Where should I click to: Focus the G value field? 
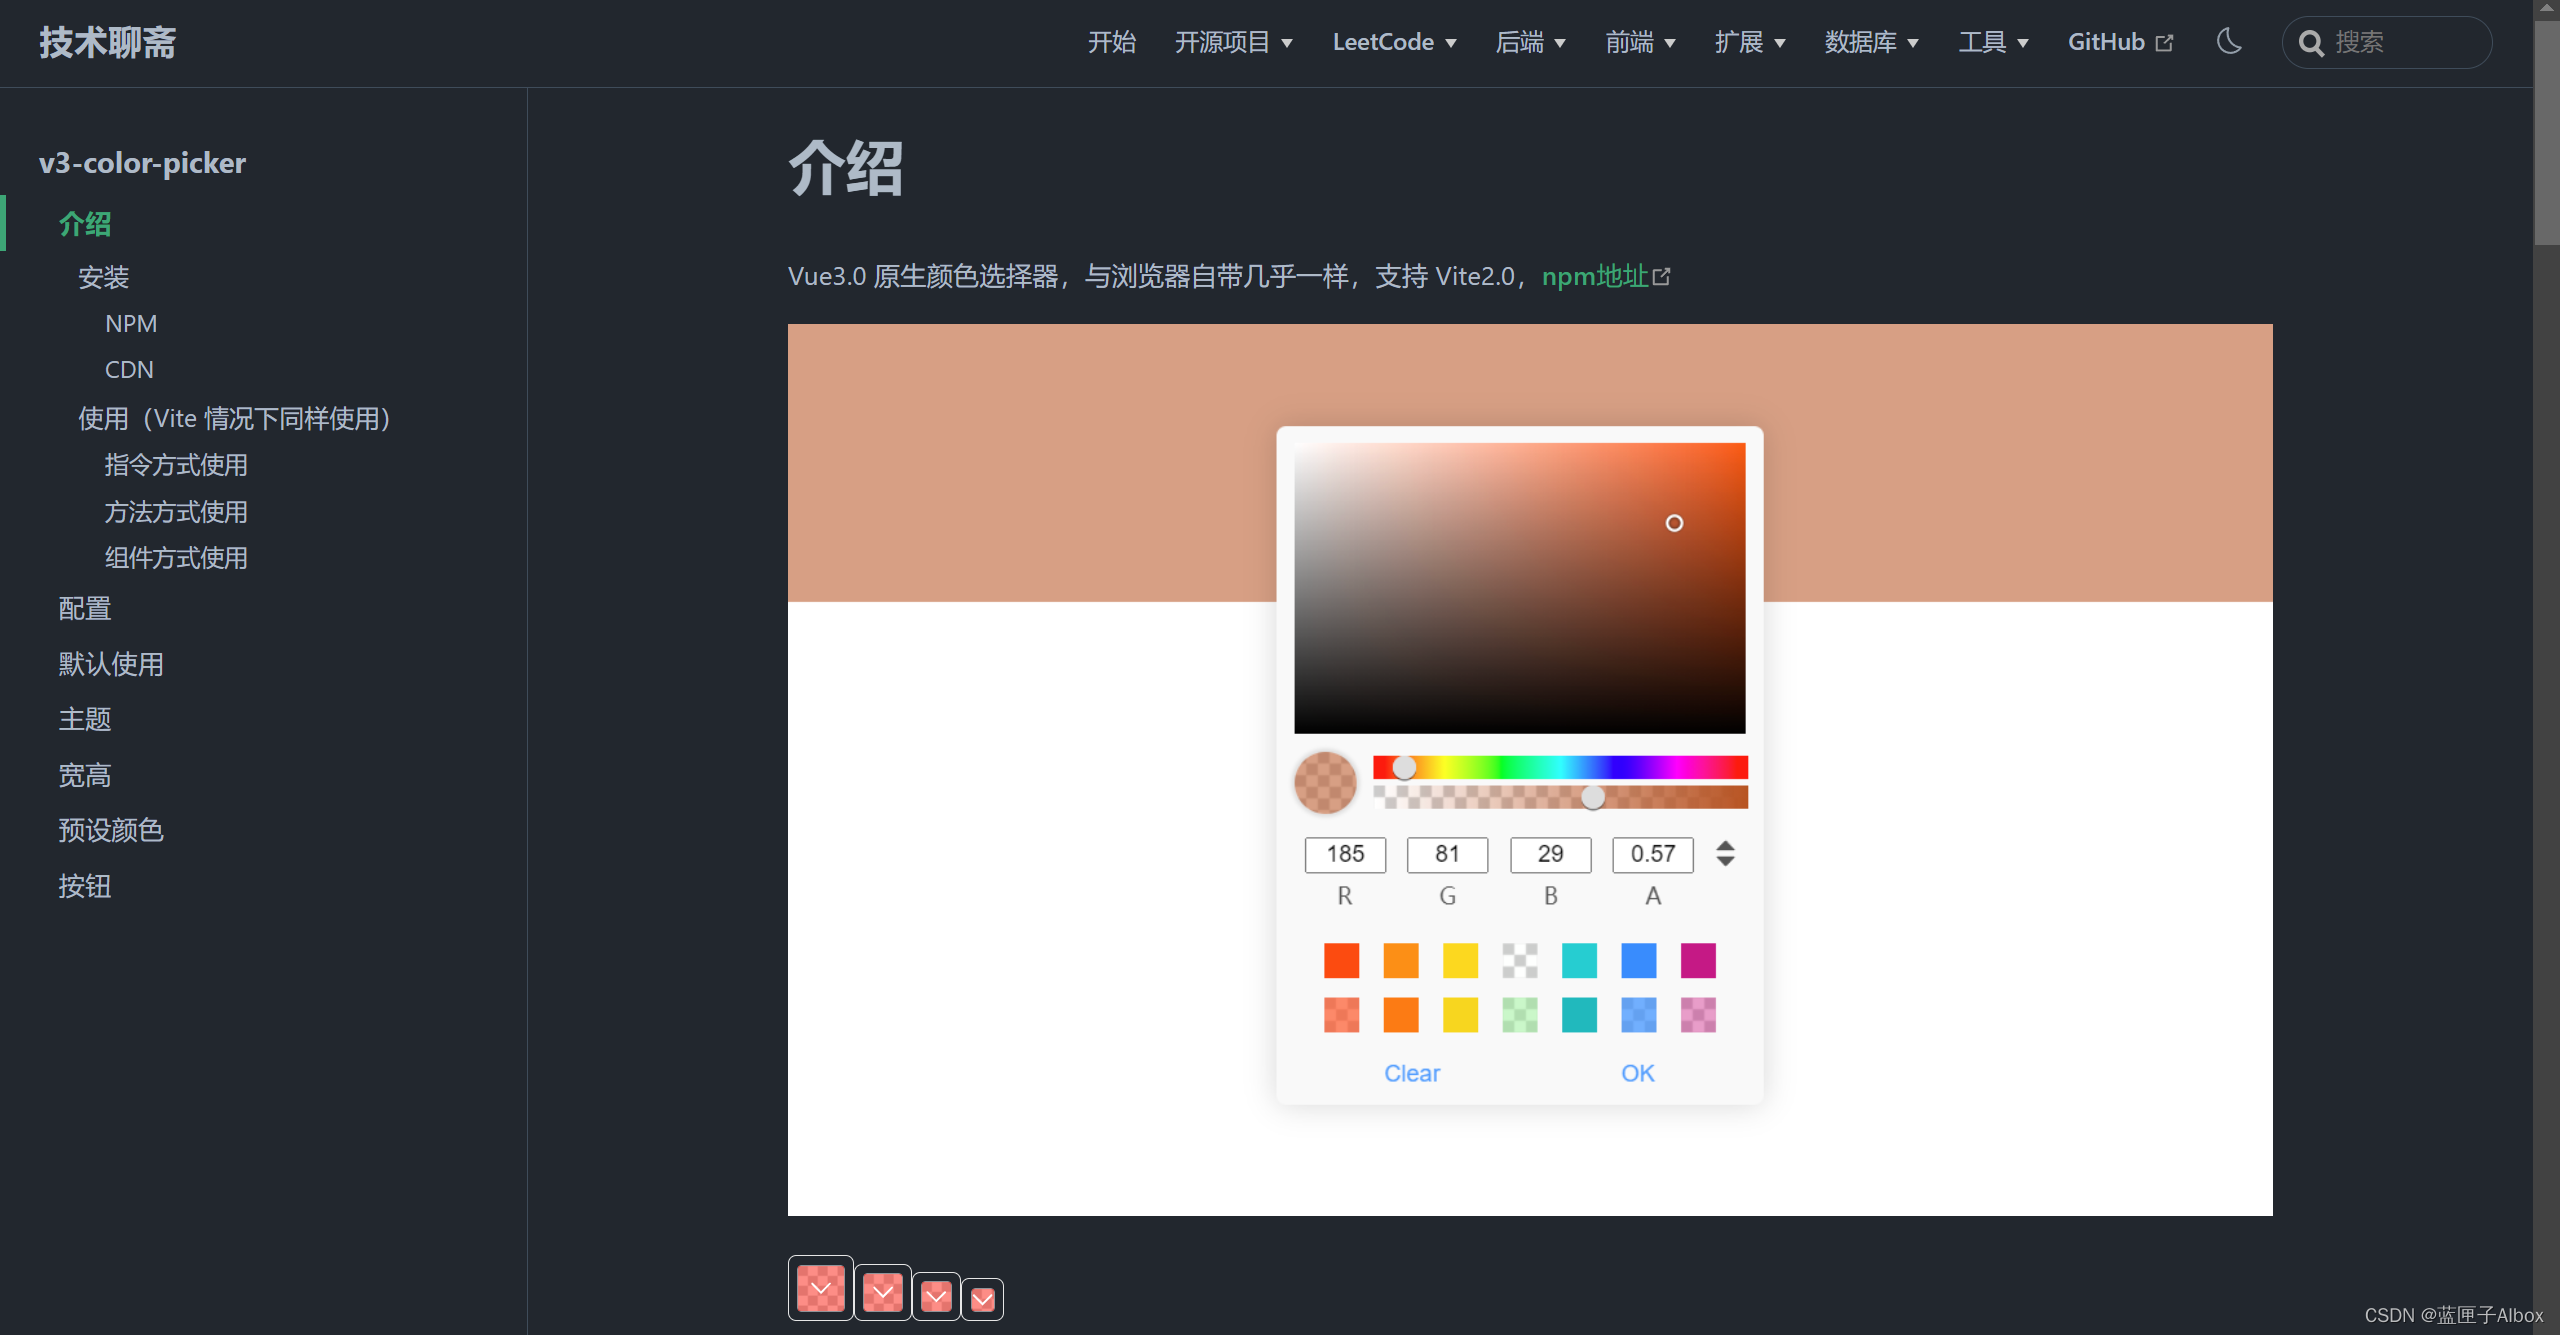point(1447,854)
